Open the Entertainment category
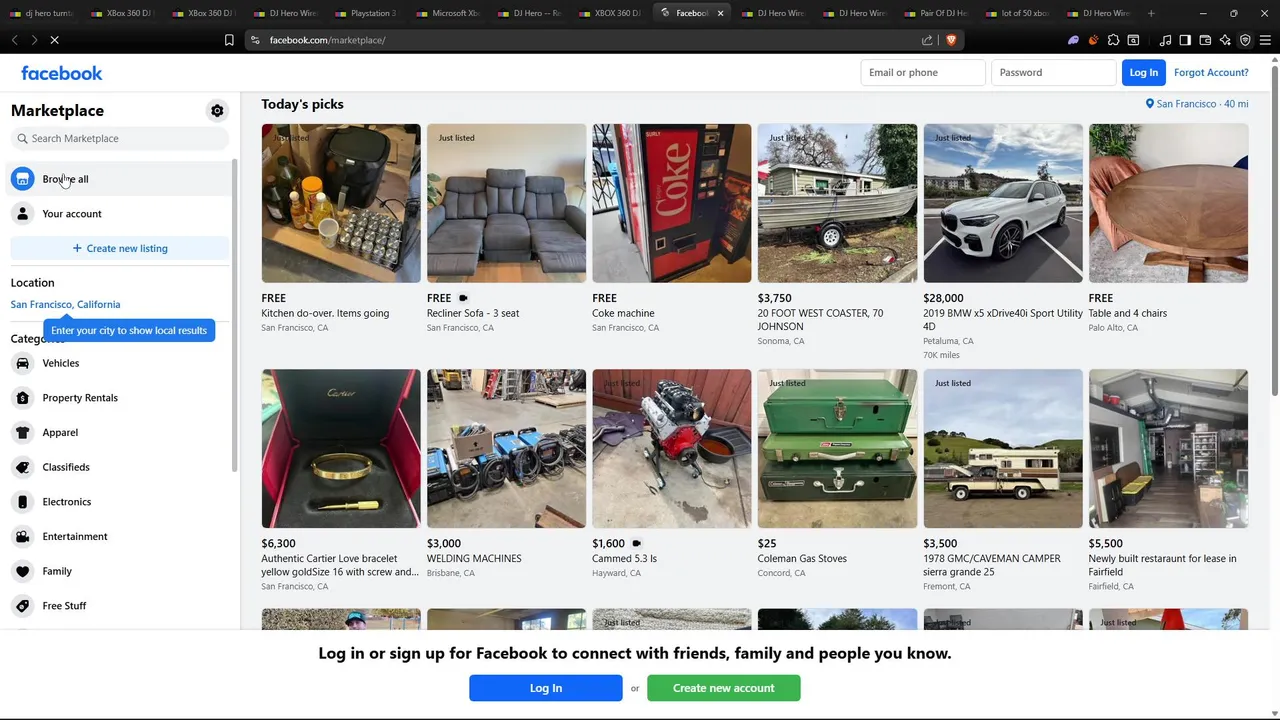This screenshot has height=720, width=1280. tap(118, 537)
